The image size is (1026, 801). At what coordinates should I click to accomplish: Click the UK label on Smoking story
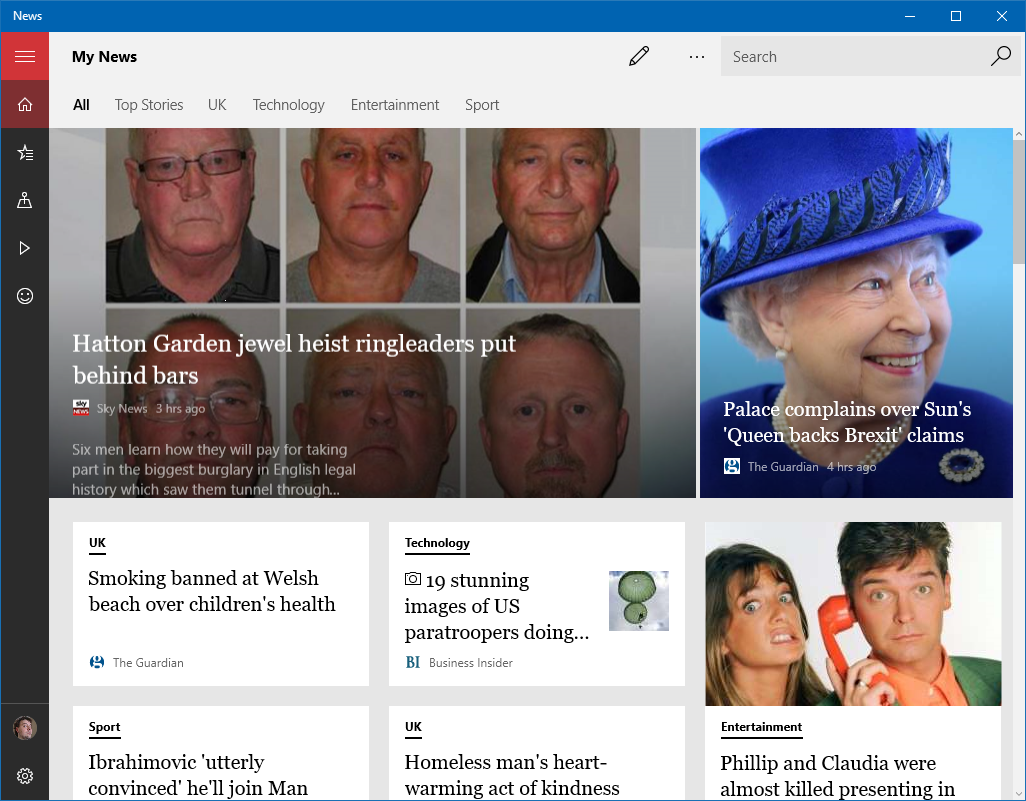(97, 543)
